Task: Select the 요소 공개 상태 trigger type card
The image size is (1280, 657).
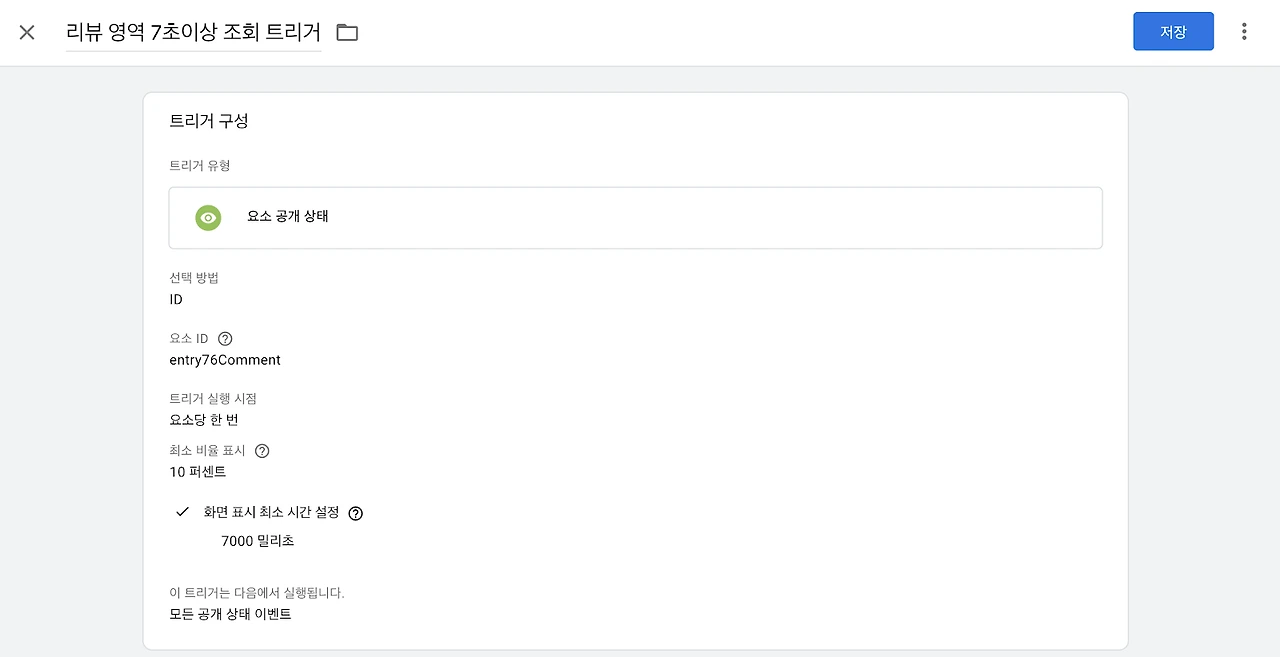Action: pos(635,217)
